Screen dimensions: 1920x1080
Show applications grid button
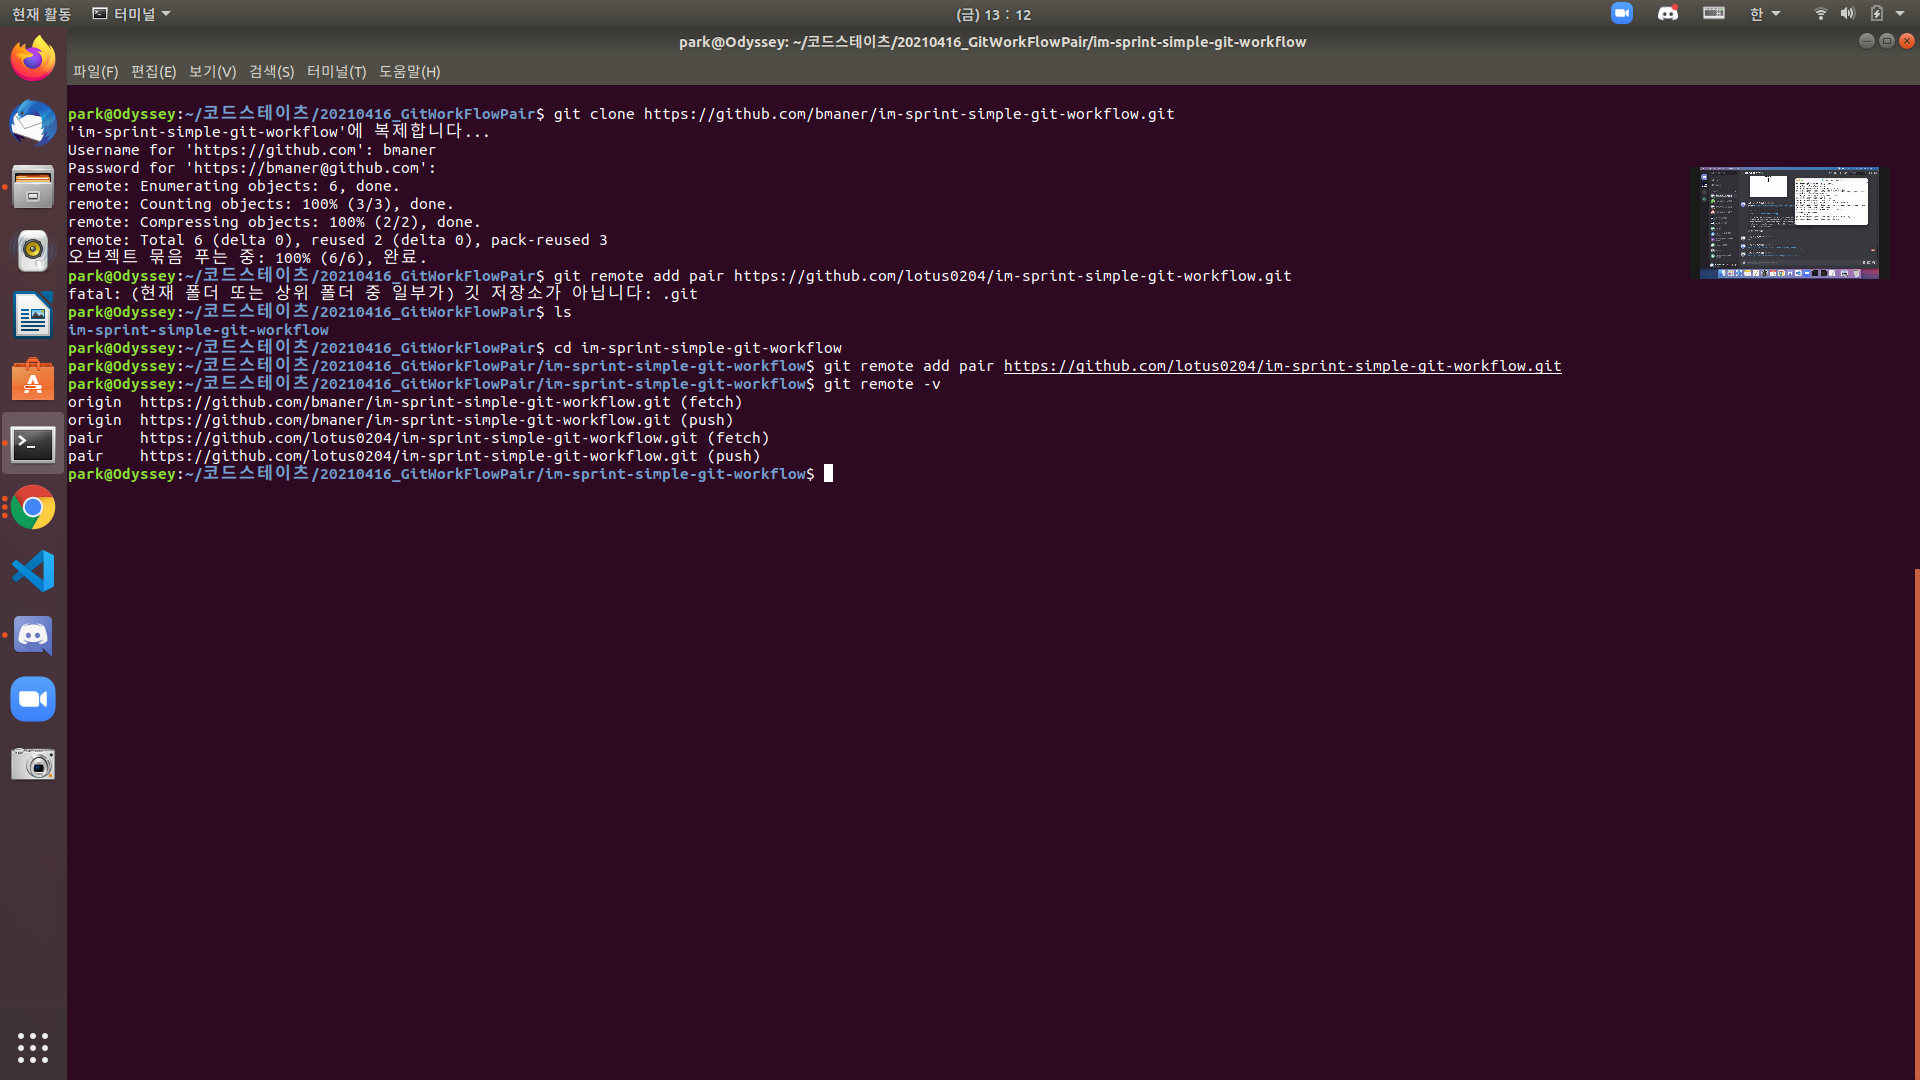33,1047
